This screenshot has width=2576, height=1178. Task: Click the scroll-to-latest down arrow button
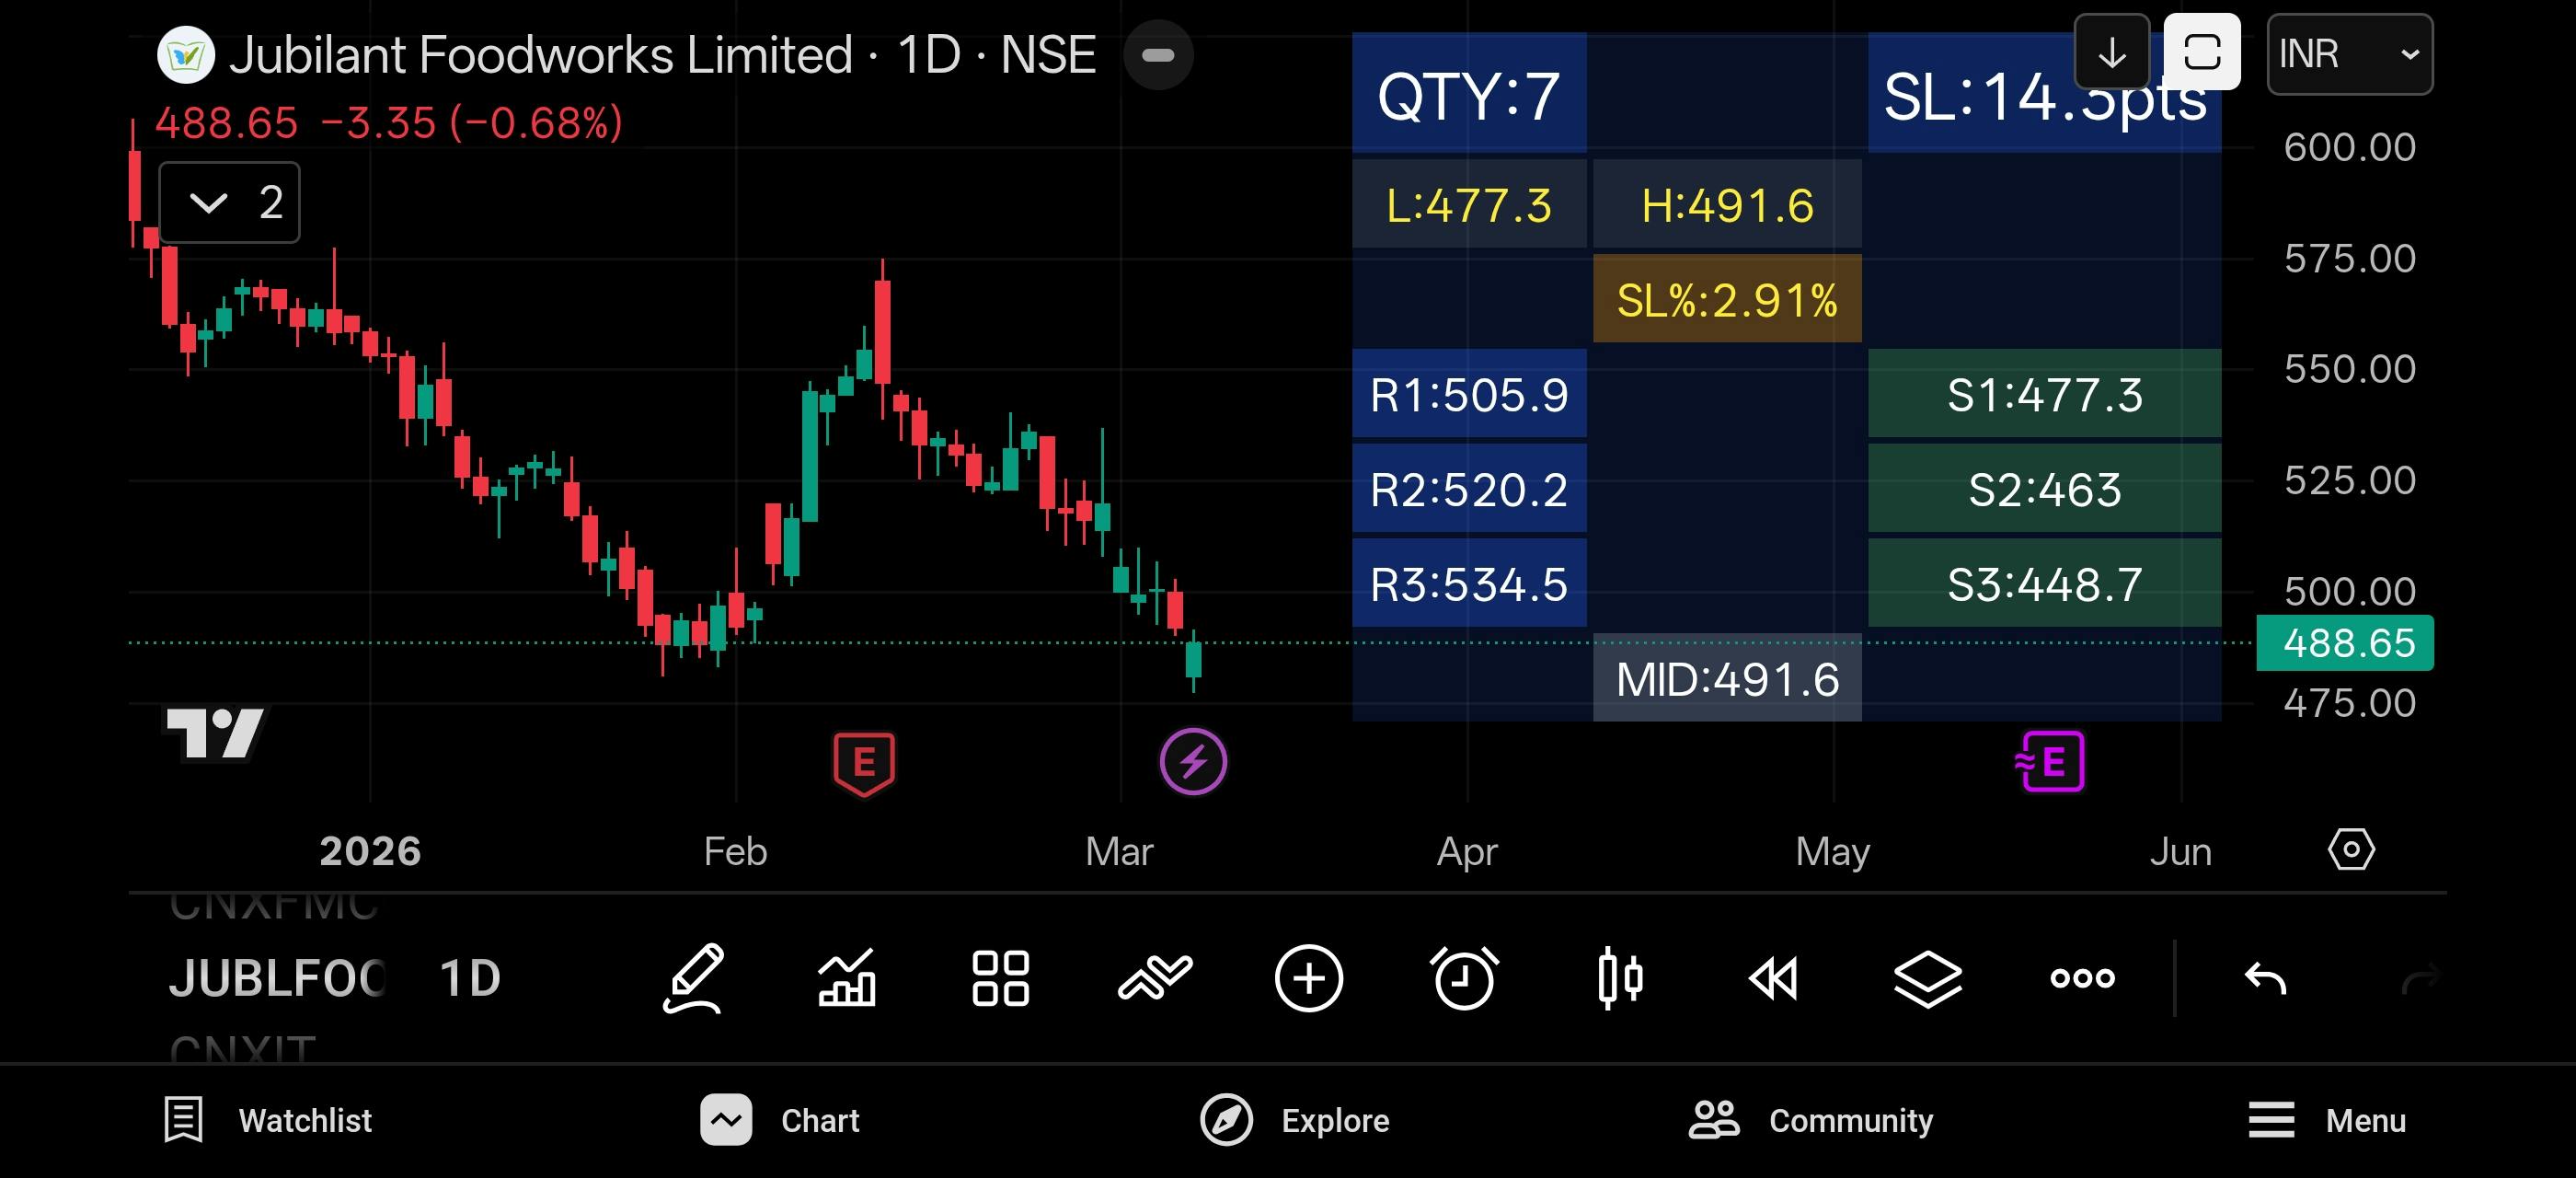2112,53
